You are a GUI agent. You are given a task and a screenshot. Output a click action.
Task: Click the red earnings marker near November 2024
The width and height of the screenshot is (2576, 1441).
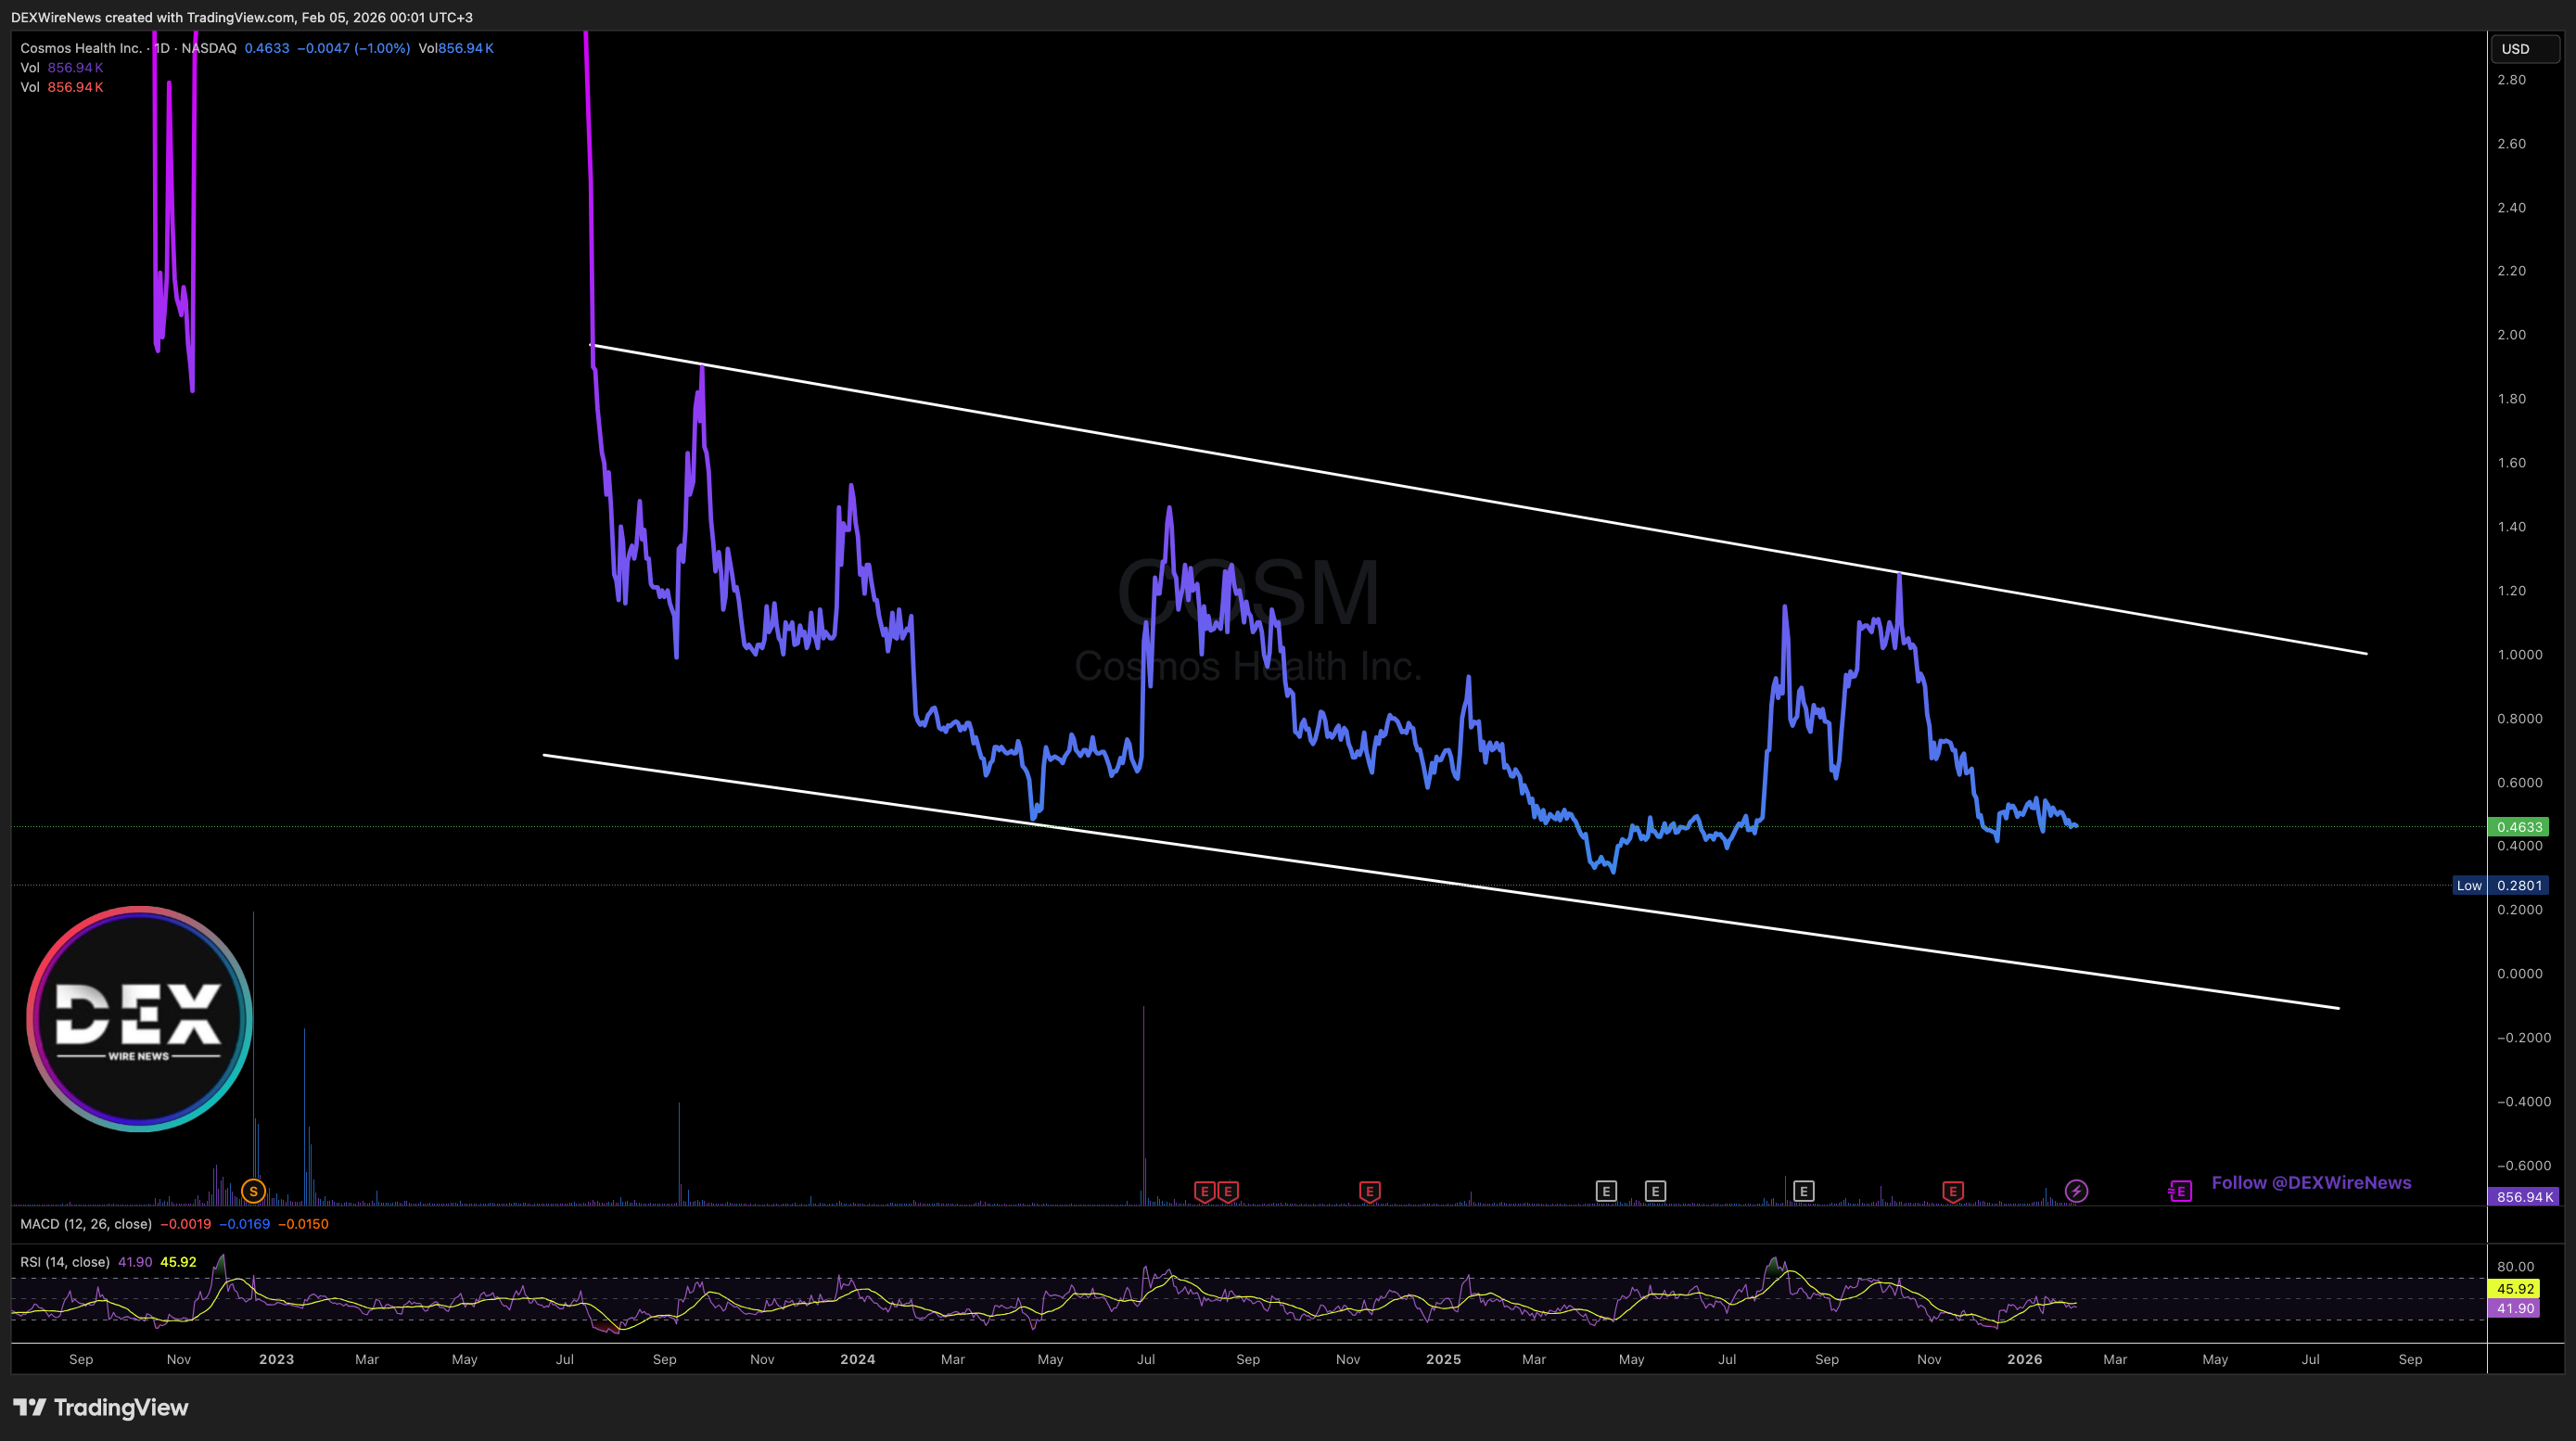[x=1369, y=1191]
